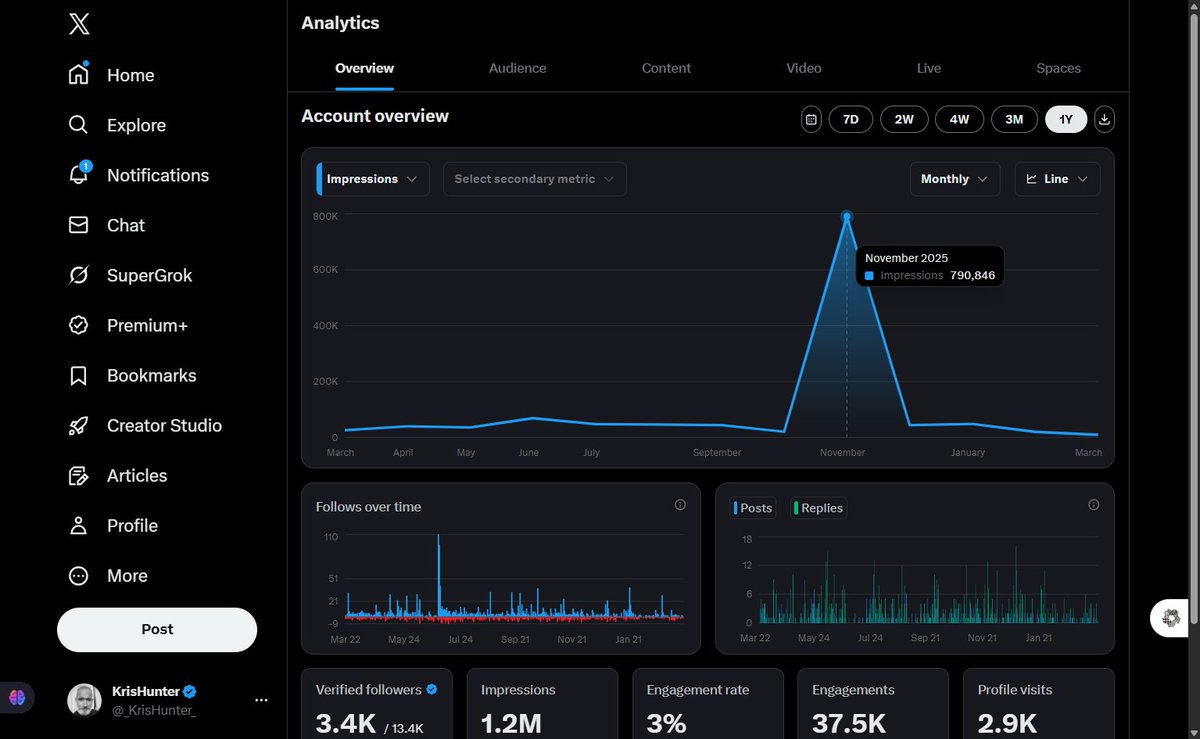Open the calendar date picker icon

click(x=811, y=119)
